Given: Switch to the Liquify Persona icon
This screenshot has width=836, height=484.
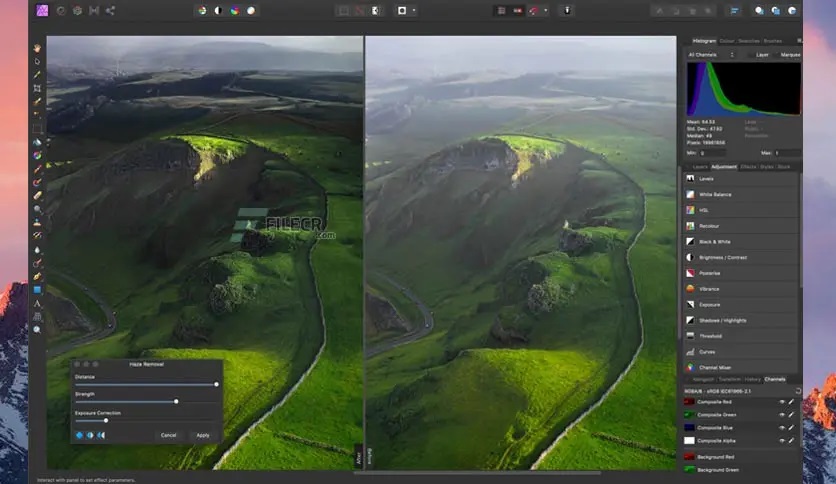Looking at the screenshot, I should point(61,11).
